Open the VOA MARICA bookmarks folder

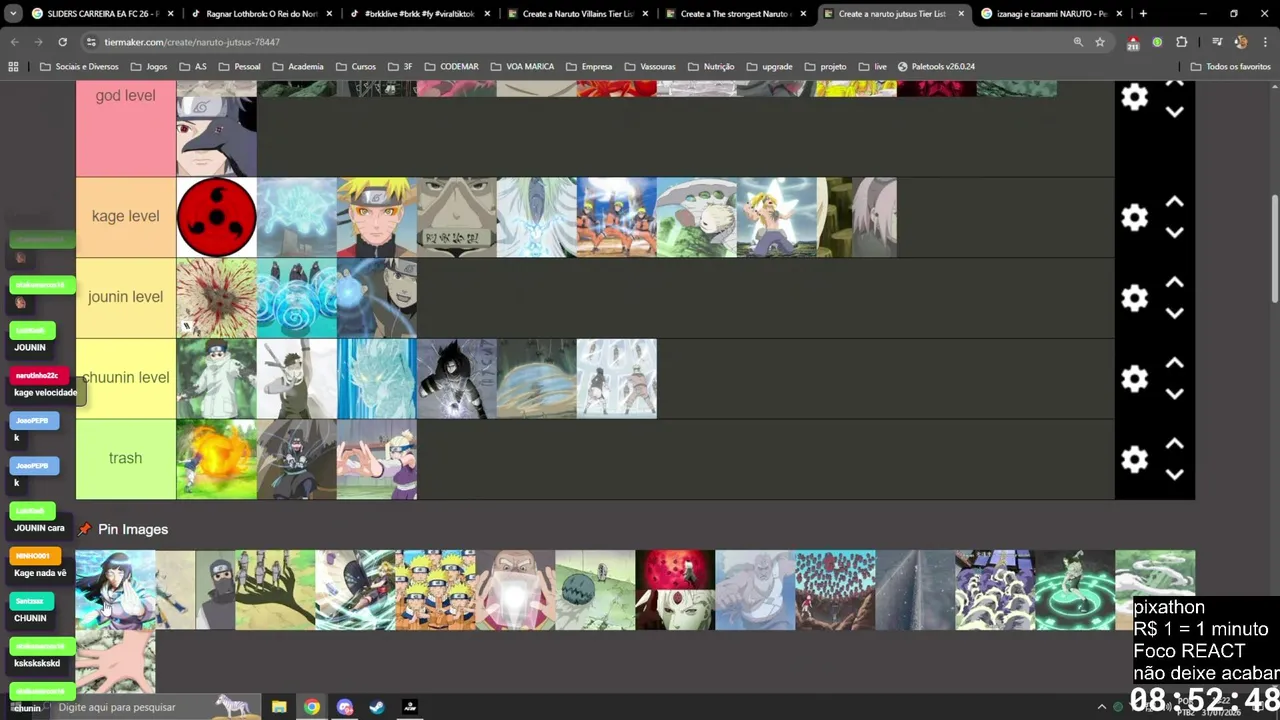coord(521,66)
